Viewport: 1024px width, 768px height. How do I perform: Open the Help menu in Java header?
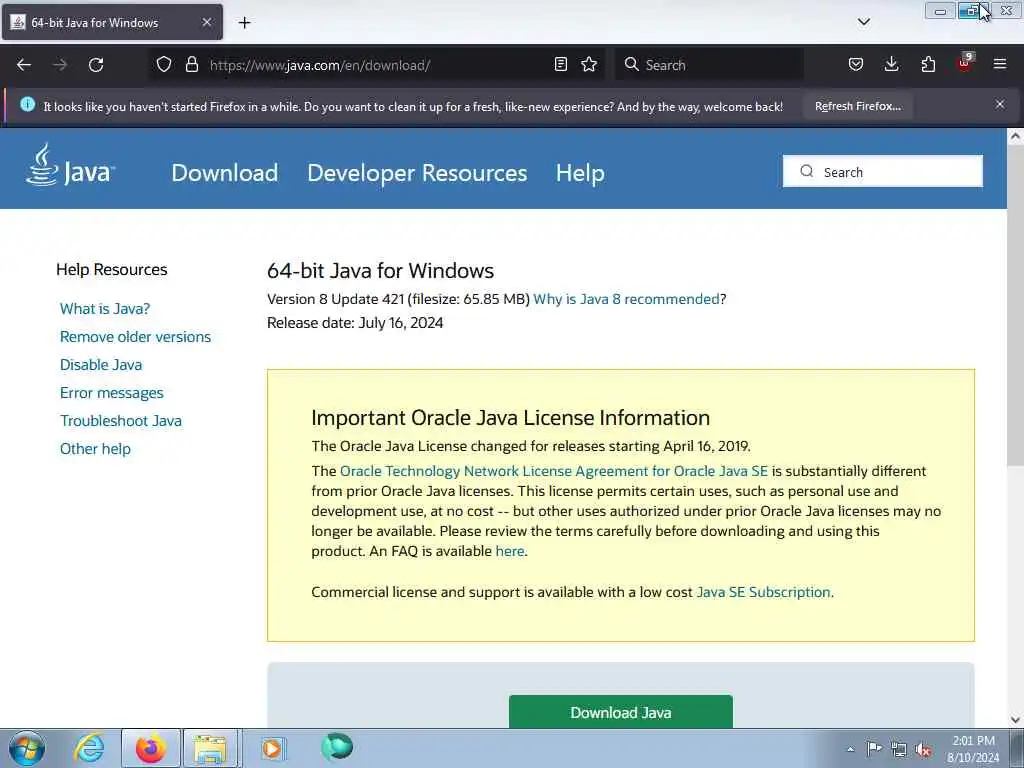point(580,173)
